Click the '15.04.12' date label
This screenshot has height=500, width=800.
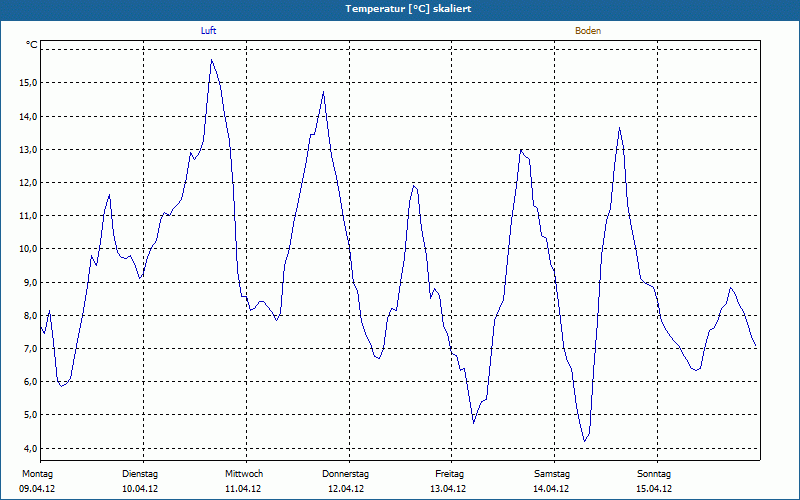654,489
